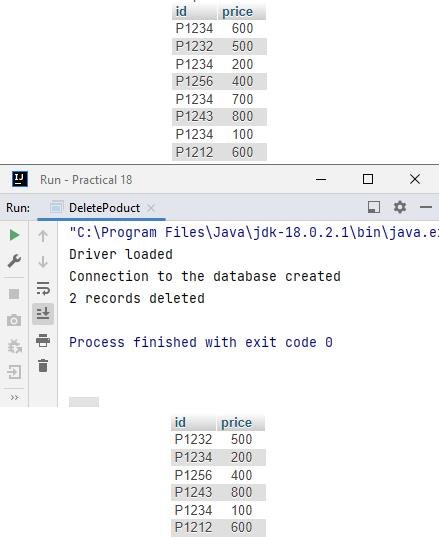Click the exit arrow icon in sidebar
The image size is (439, 537).
(x=14, y=372)
